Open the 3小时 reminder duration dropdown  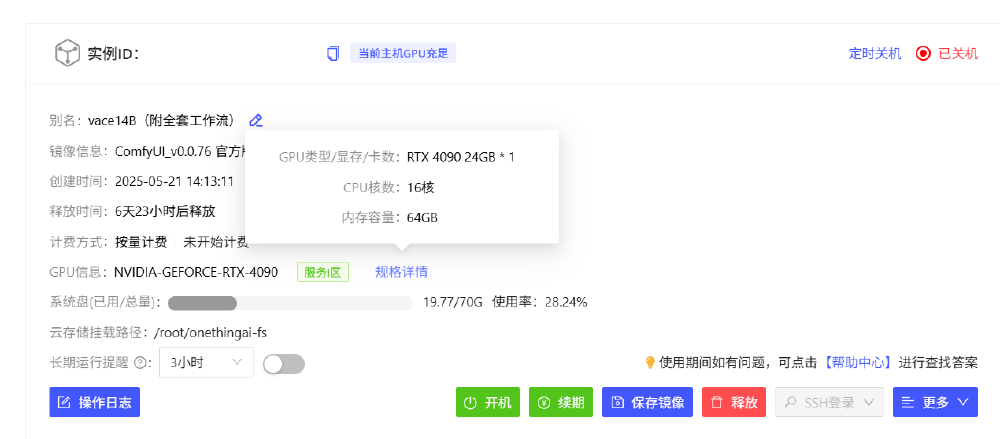(x=206, y=362)
